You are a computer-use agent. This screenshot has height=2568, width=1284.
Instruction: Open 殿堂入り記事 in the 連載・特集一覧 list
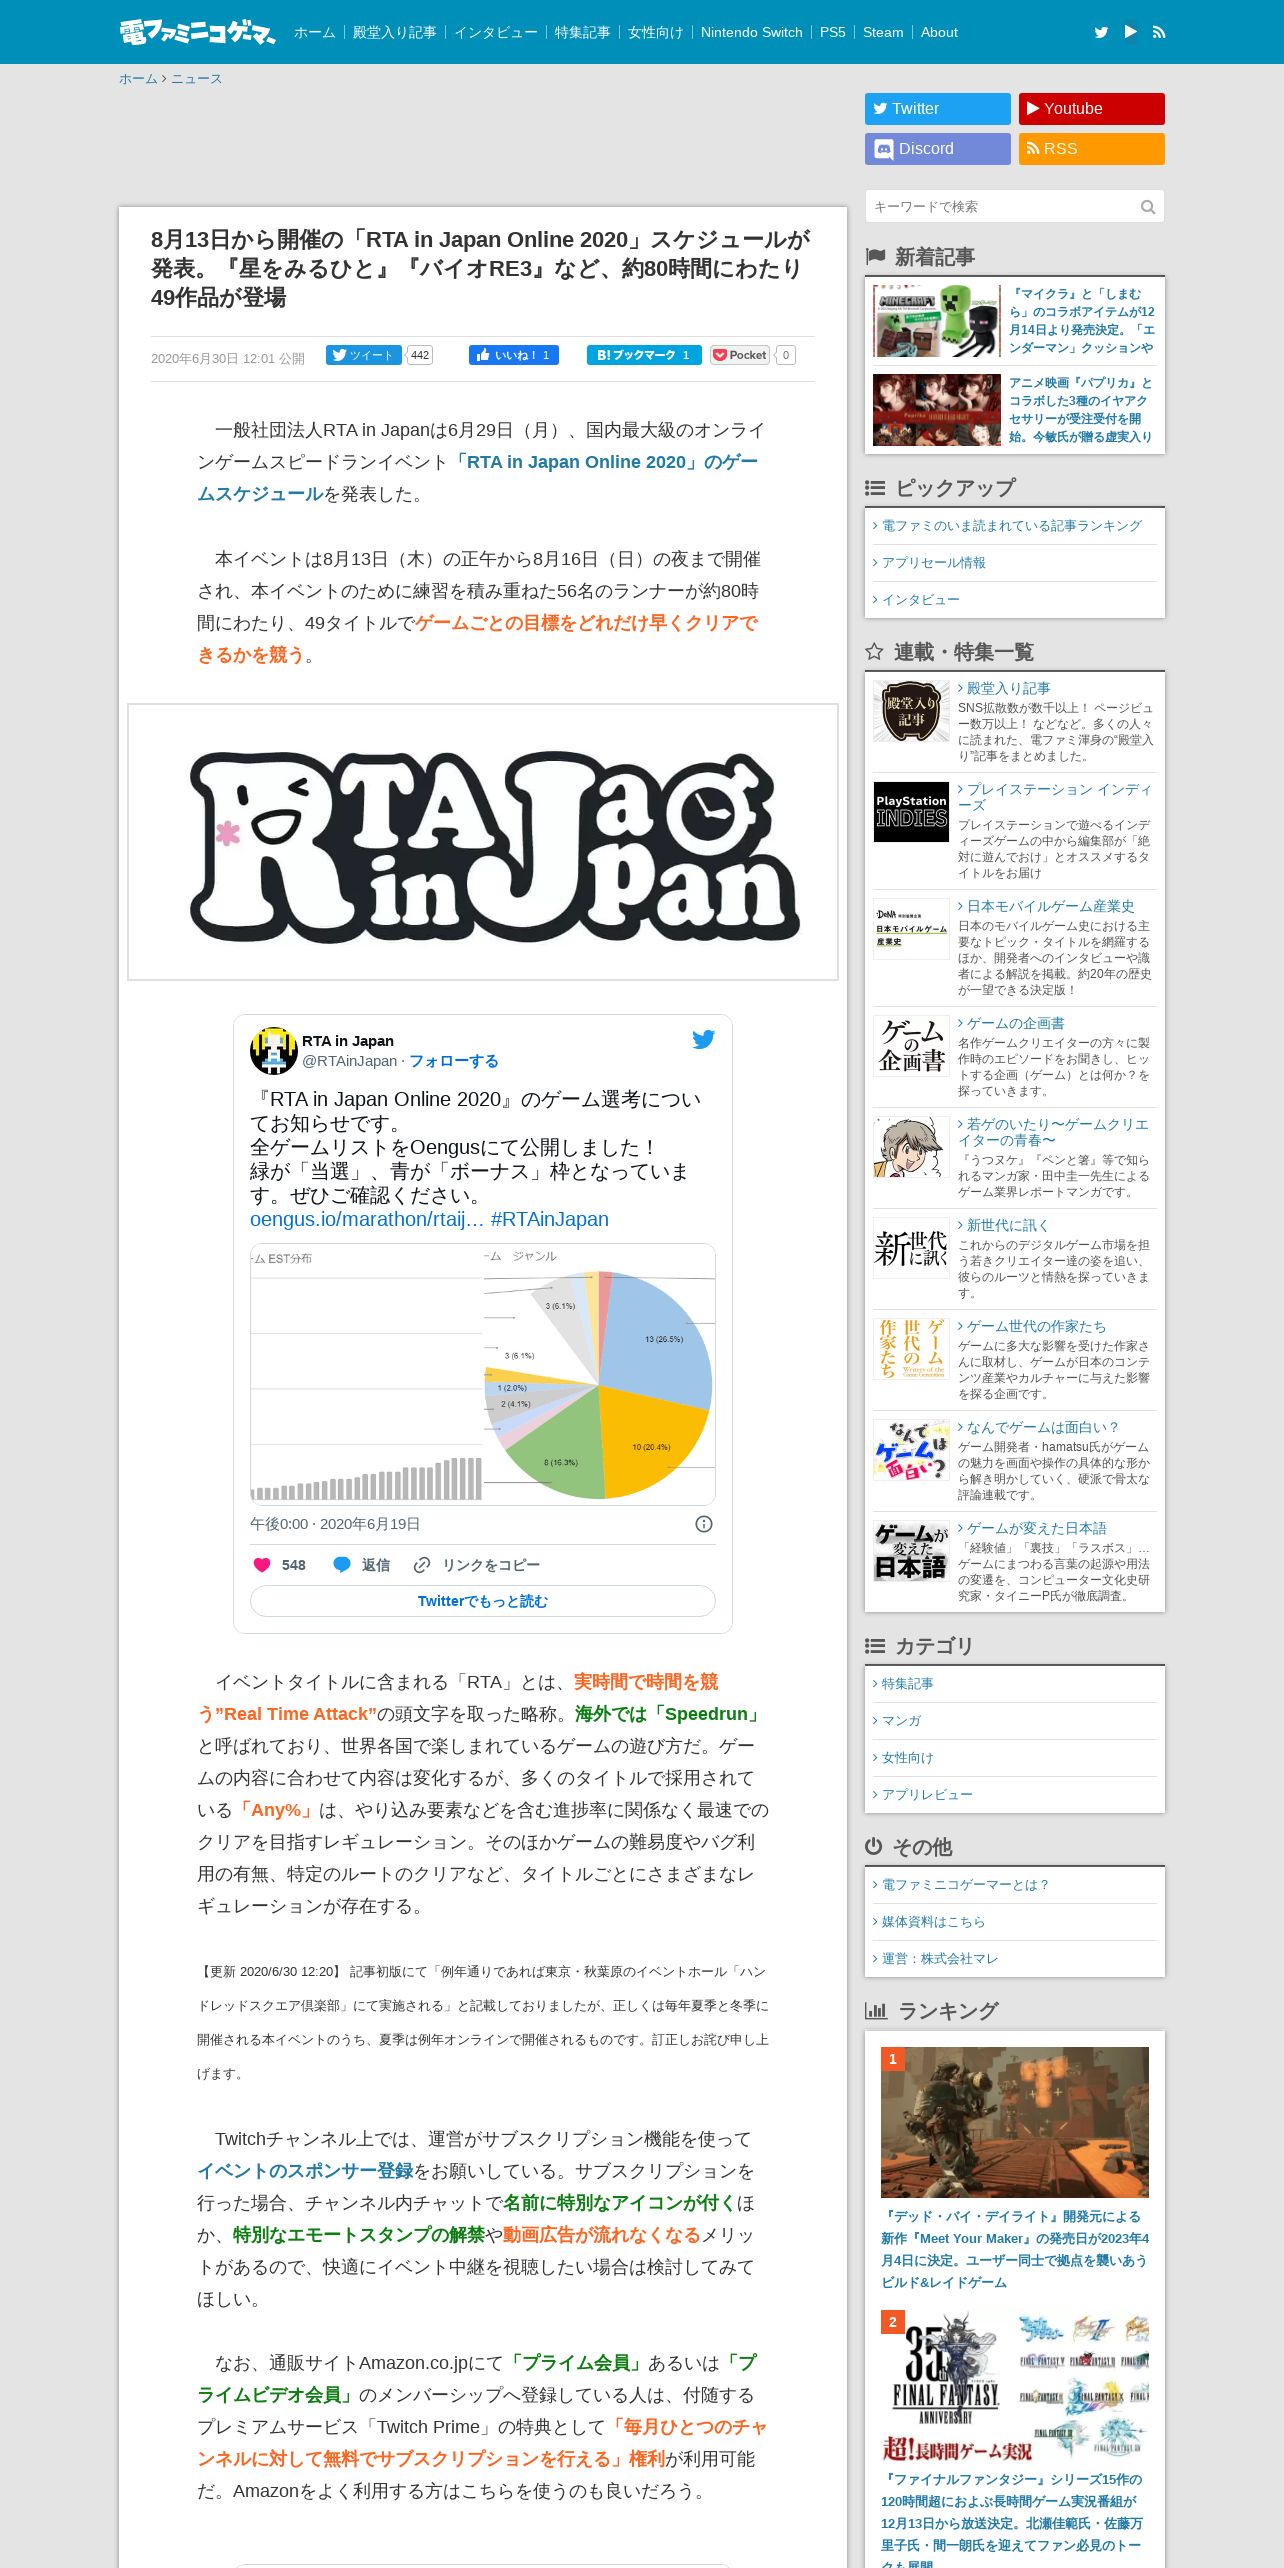[1008, 689]
